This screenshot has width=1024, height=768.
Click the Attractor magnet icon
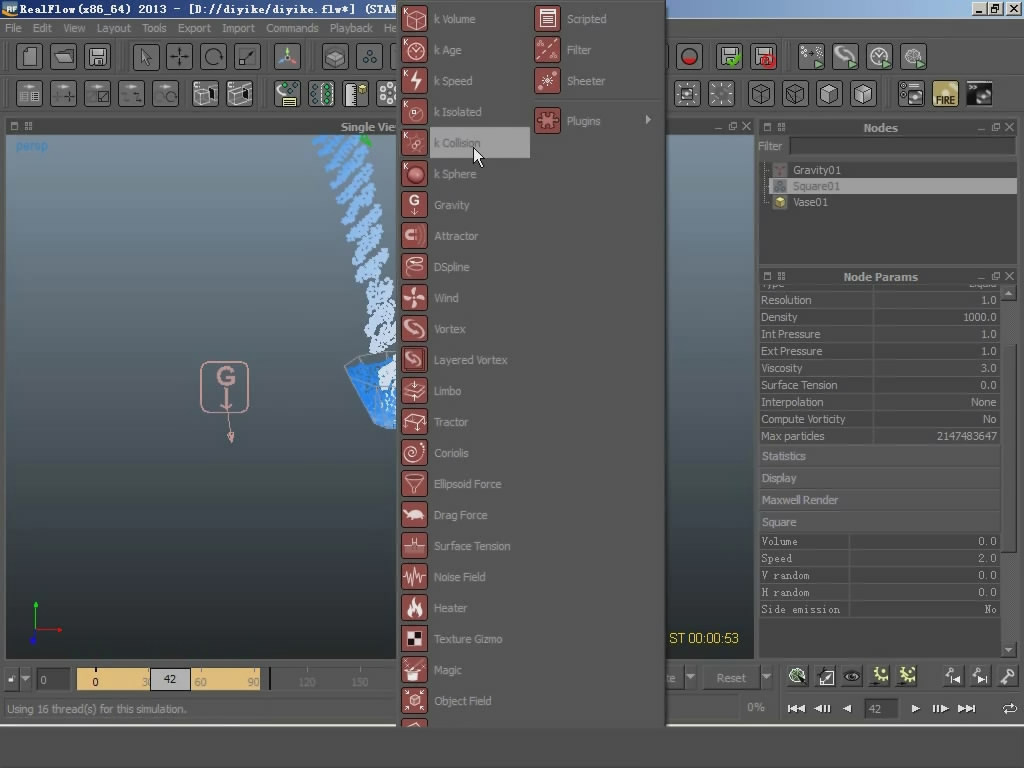(414, 236)
